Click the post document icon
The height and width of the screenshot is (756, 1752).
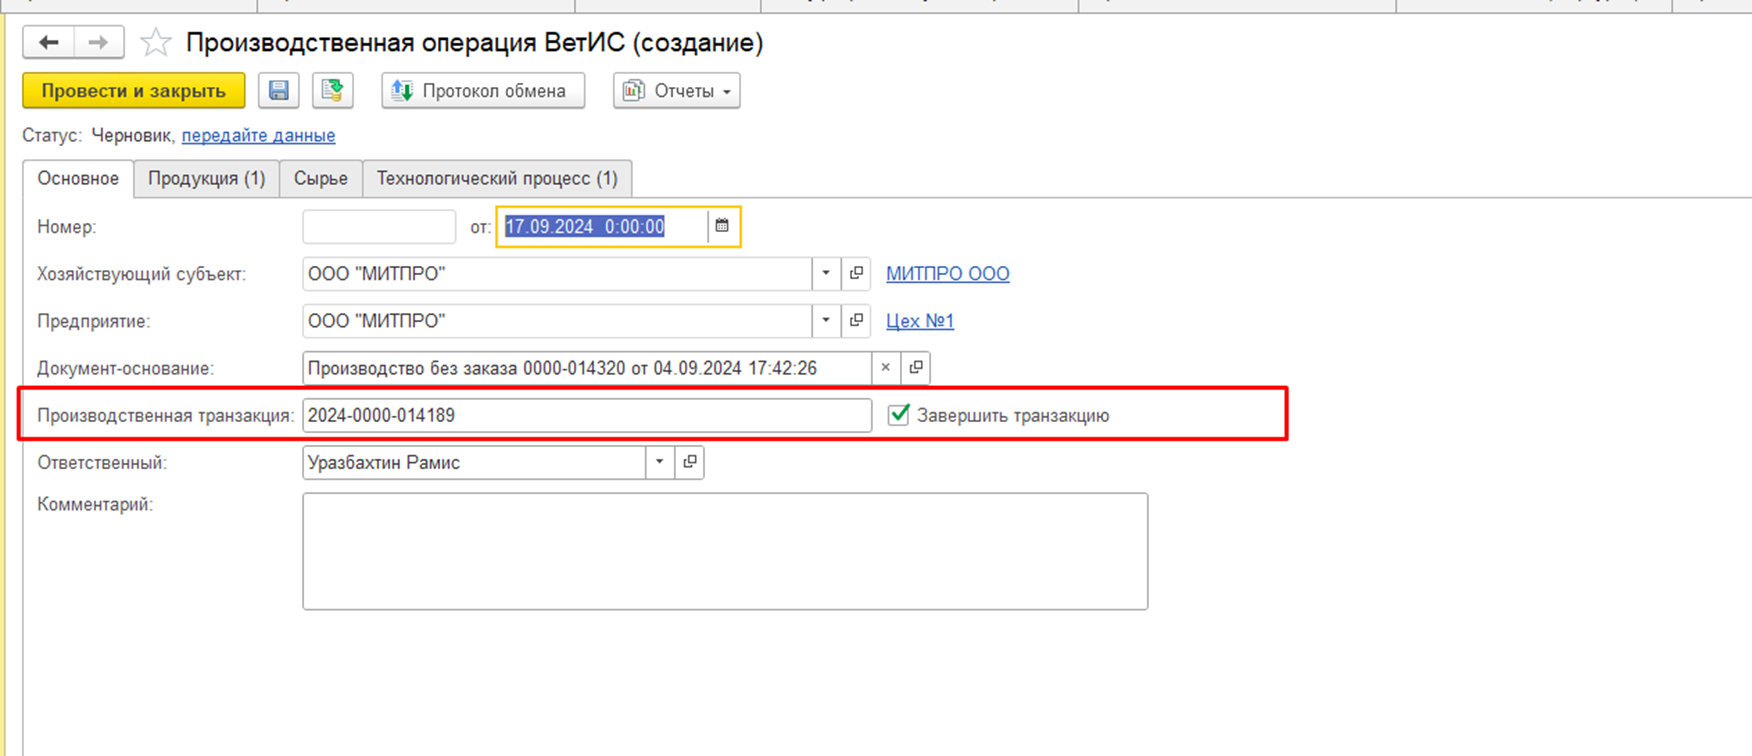click(332, 91)
